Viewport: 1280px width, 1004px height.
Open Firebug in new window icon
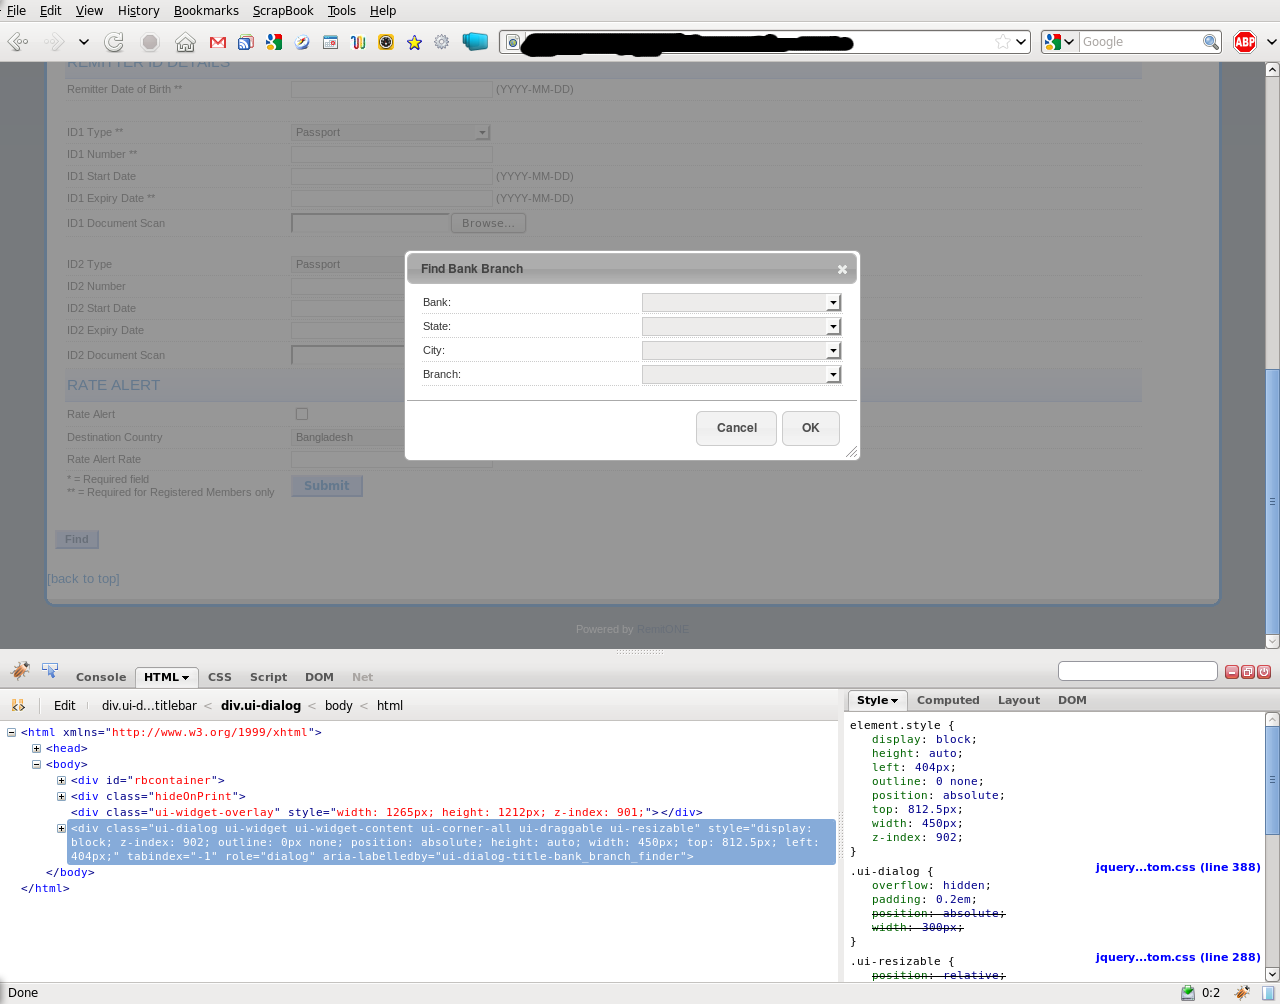point(1248,672)
